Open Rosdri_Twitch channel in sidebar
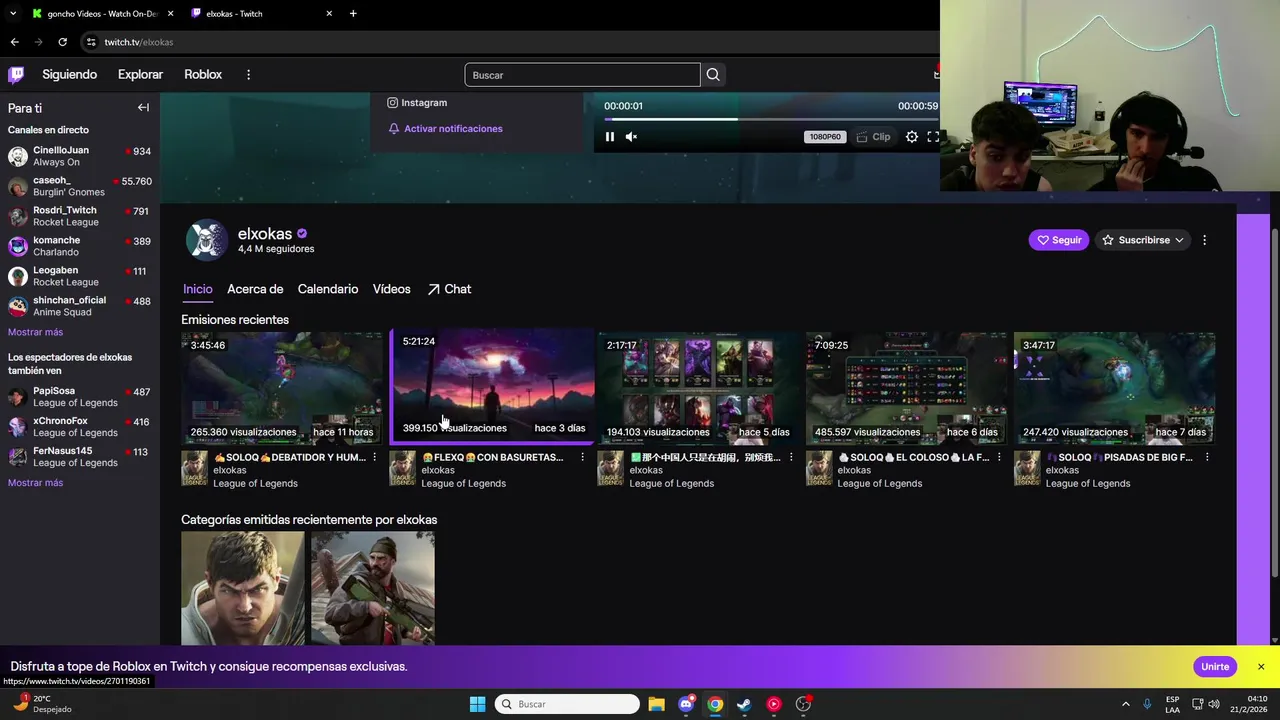The height and width of the screenshot is (720, 1280). (80, 216)
